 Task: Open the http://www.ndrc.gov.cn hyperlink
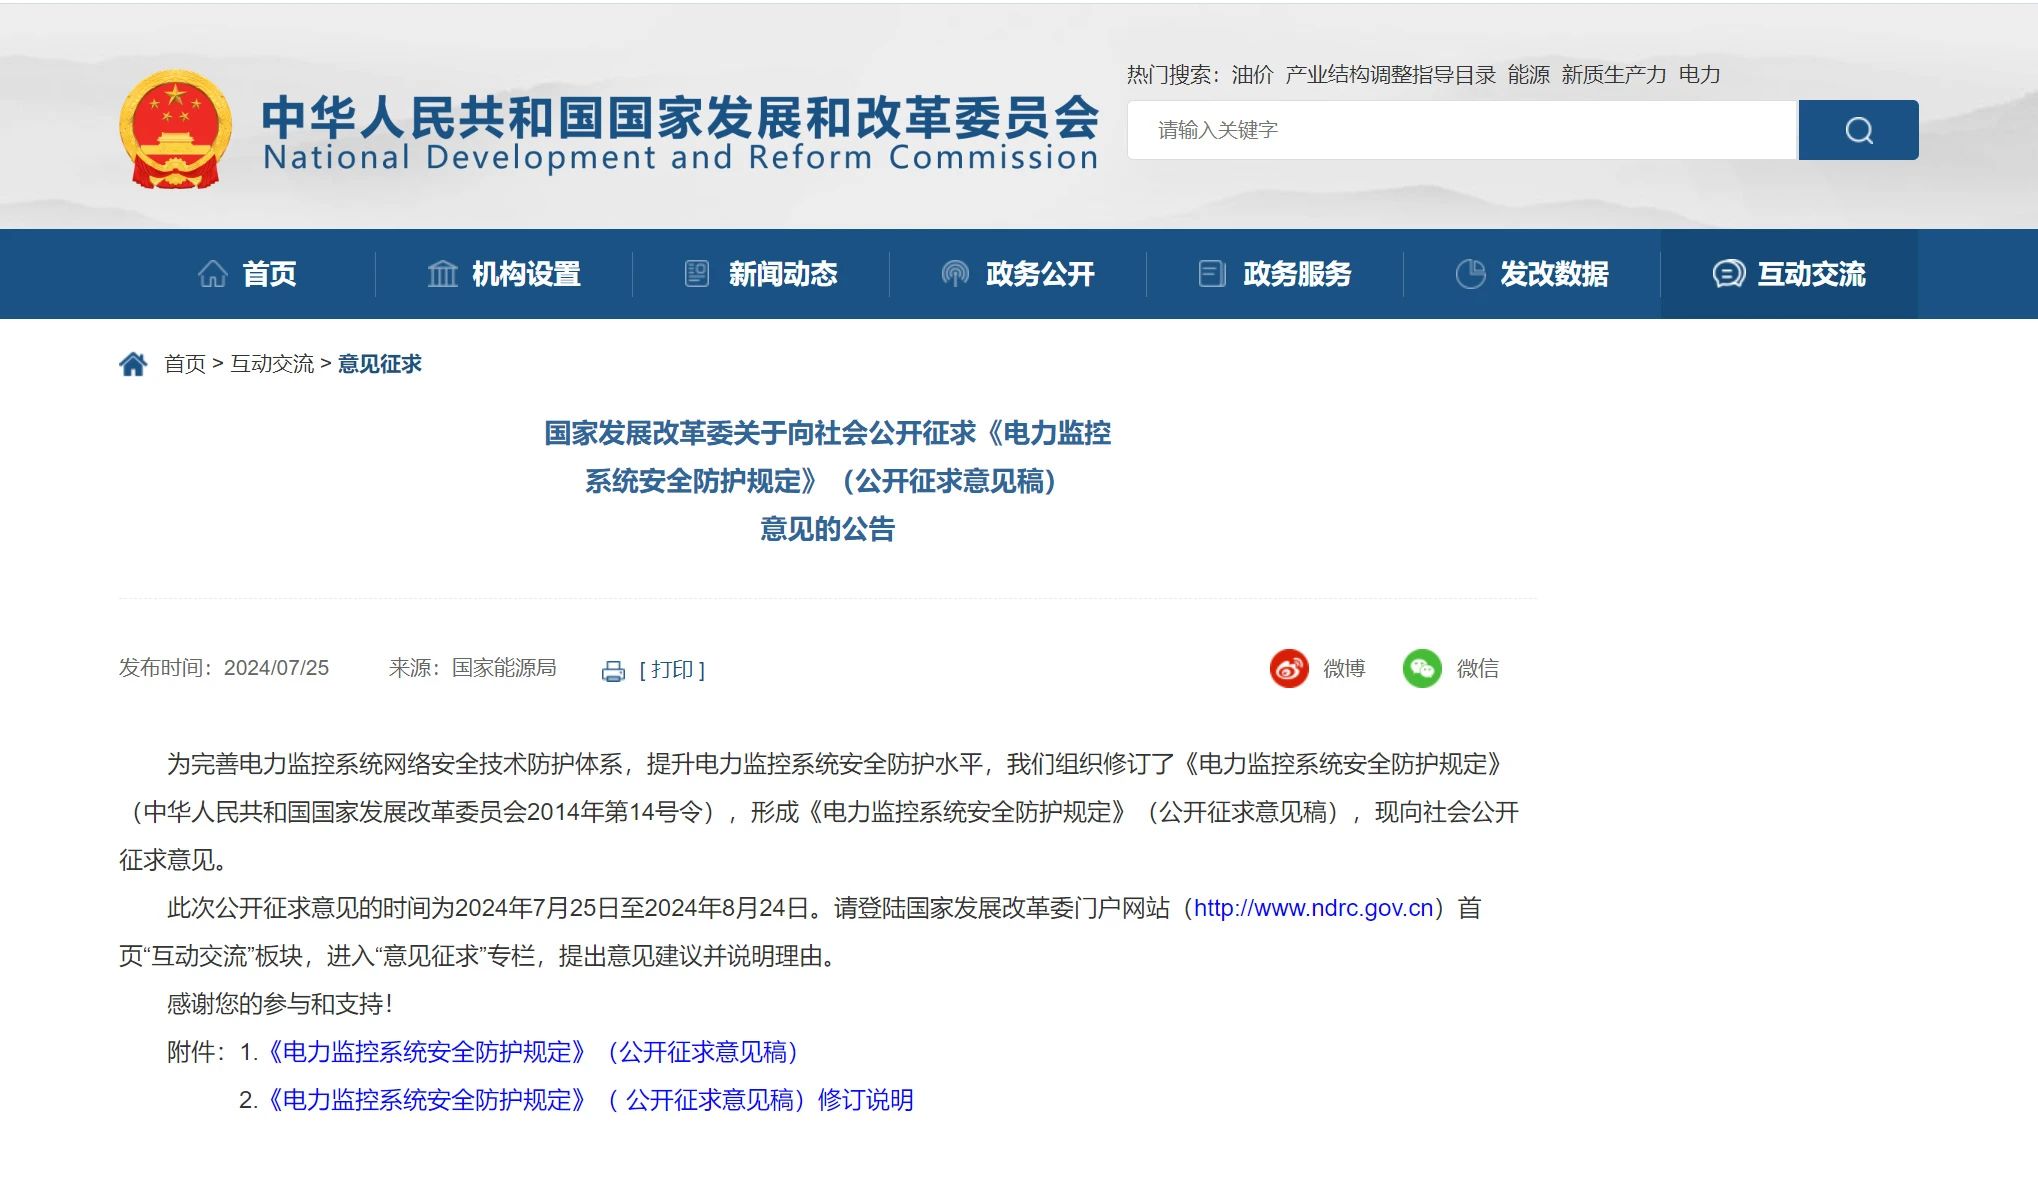tap(1313, 908)
